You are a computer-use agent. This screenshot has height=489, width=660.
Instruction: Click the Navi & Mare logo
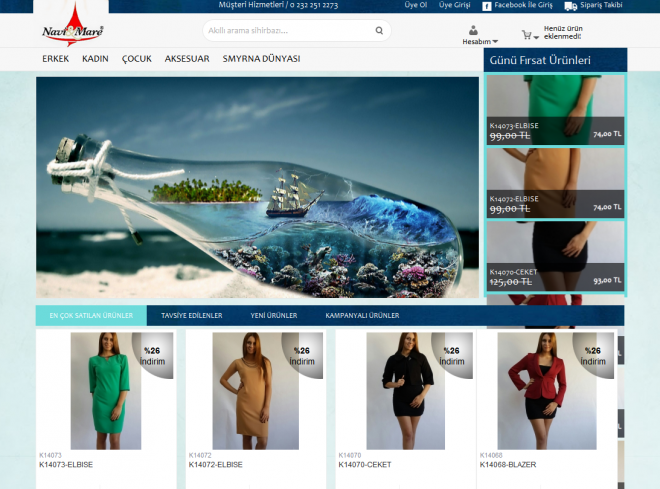[73, 26]
